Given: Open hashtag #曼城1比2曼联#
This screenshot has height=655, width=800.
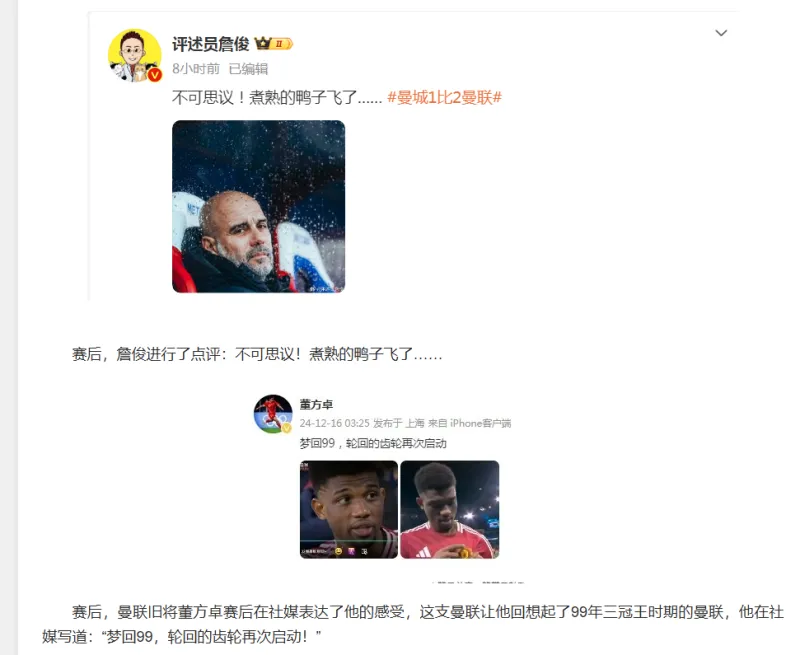Looking at the screenshot, I should [444, 97].
